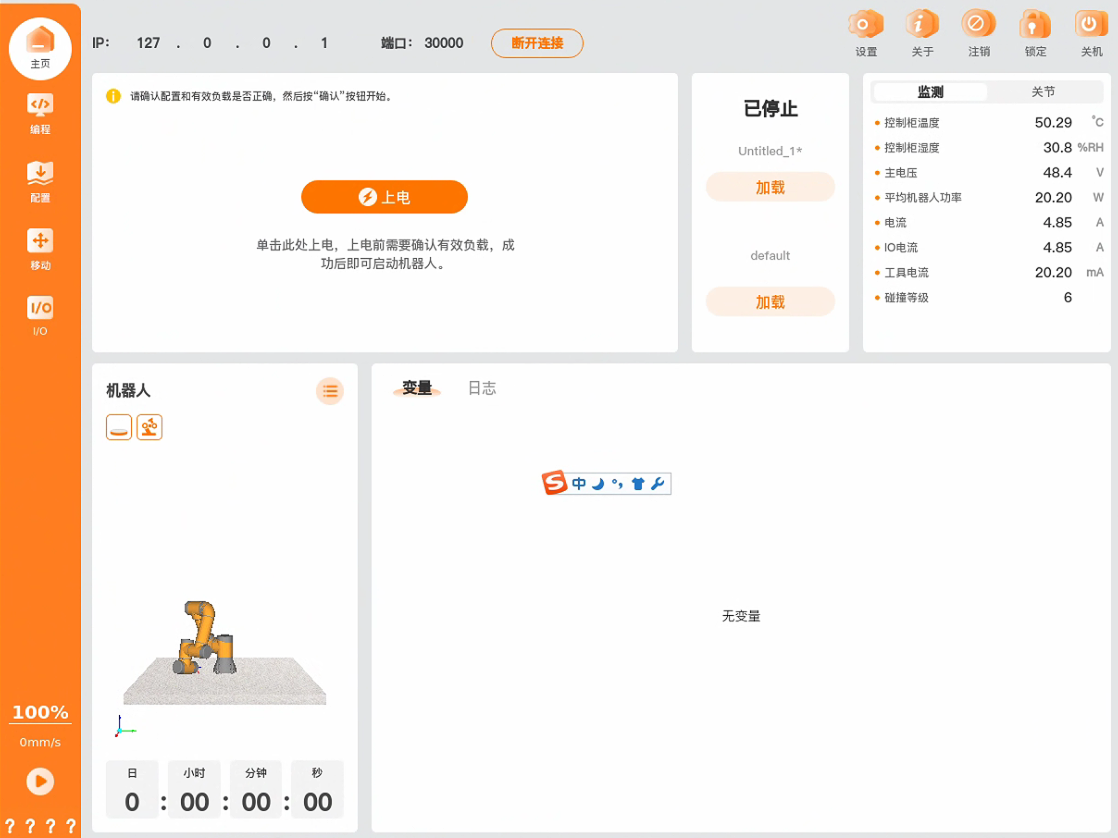Expand the robot panel list menu
Image resolution: width=1118 pixels, height=838 pixels.
pos(330,391)
